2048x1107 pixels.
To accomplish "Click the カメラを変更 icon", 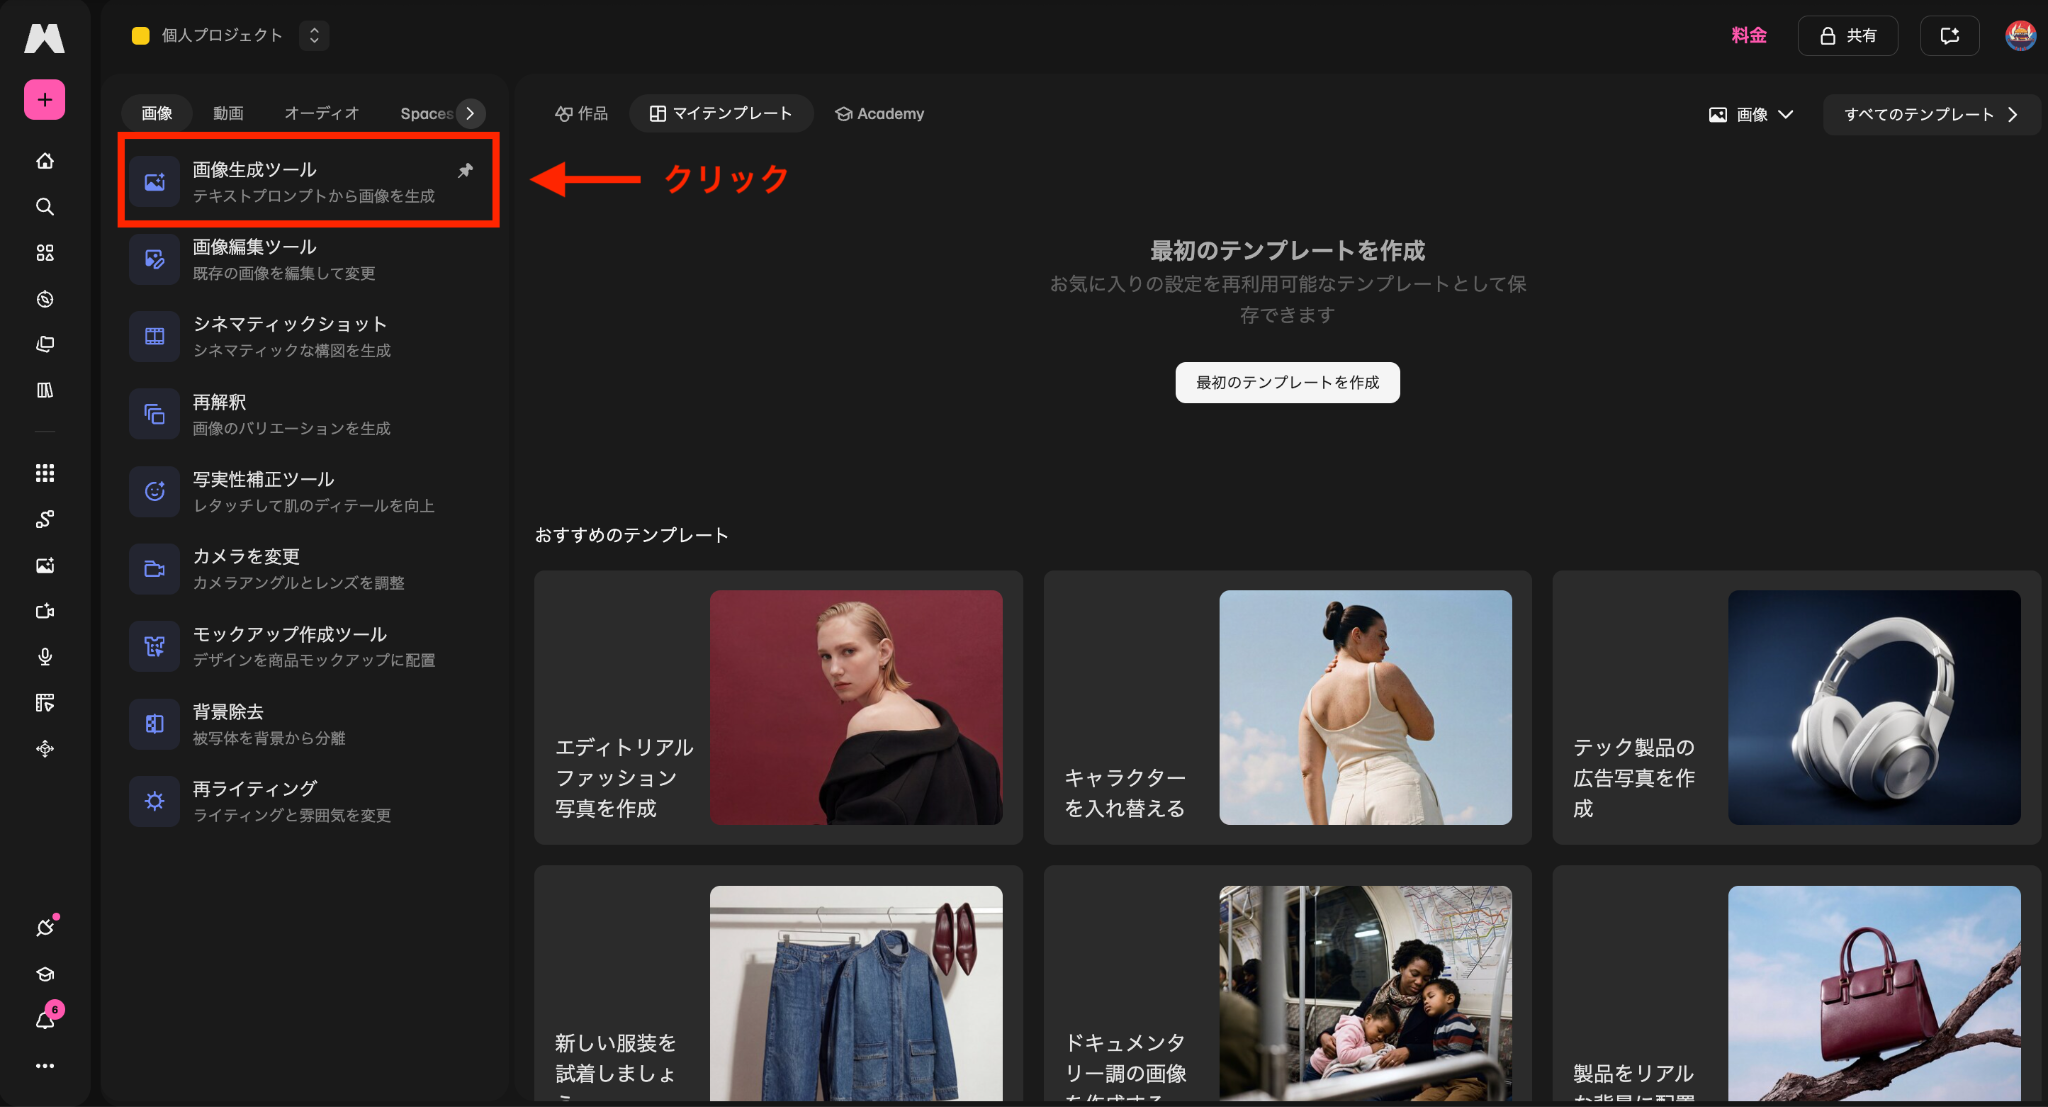I will tap(154, 569).
